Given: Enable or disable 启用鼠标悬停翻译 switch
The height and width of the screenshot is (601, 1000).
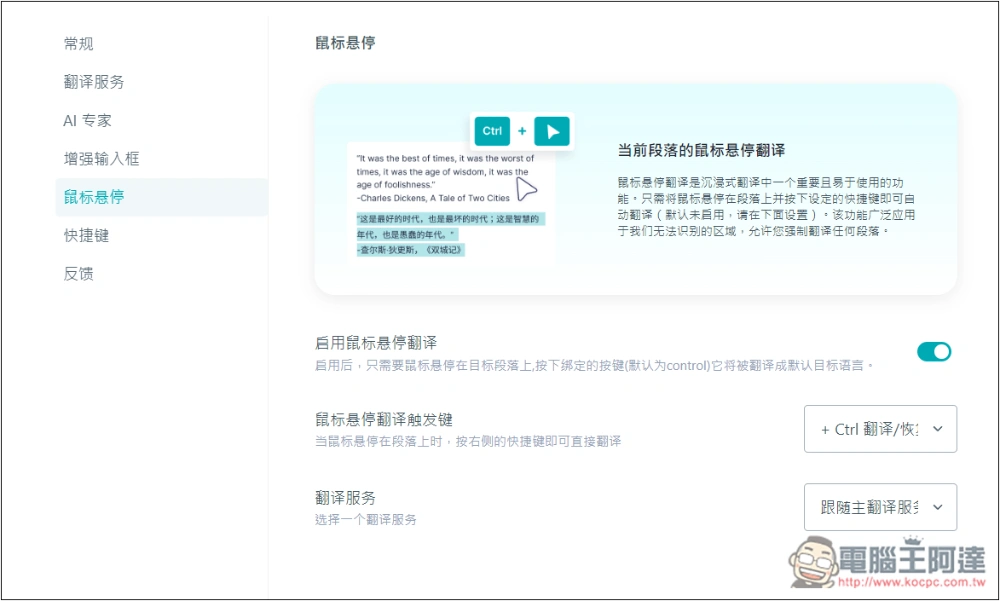Looking at the screenshot, I should pyautogui.click(x=934, y=351).
